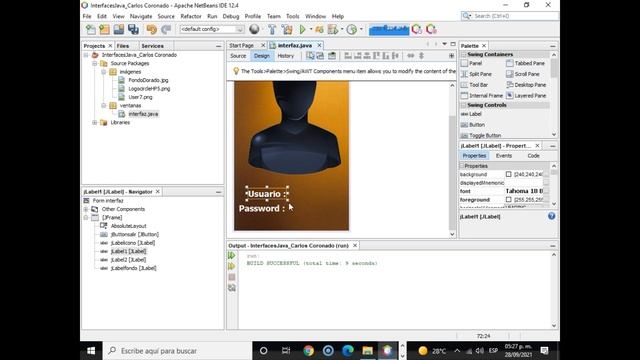
Task: Click the foreground color swatch in Properties
Action: coord(509,200)
